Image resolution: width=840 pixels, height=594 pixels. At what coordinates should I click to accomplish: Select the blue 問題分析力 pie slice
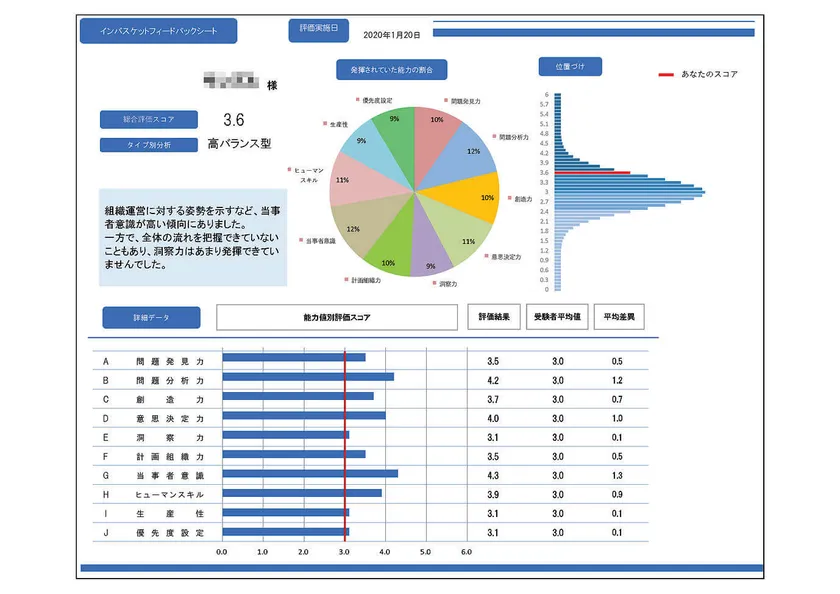coord(463,155)
